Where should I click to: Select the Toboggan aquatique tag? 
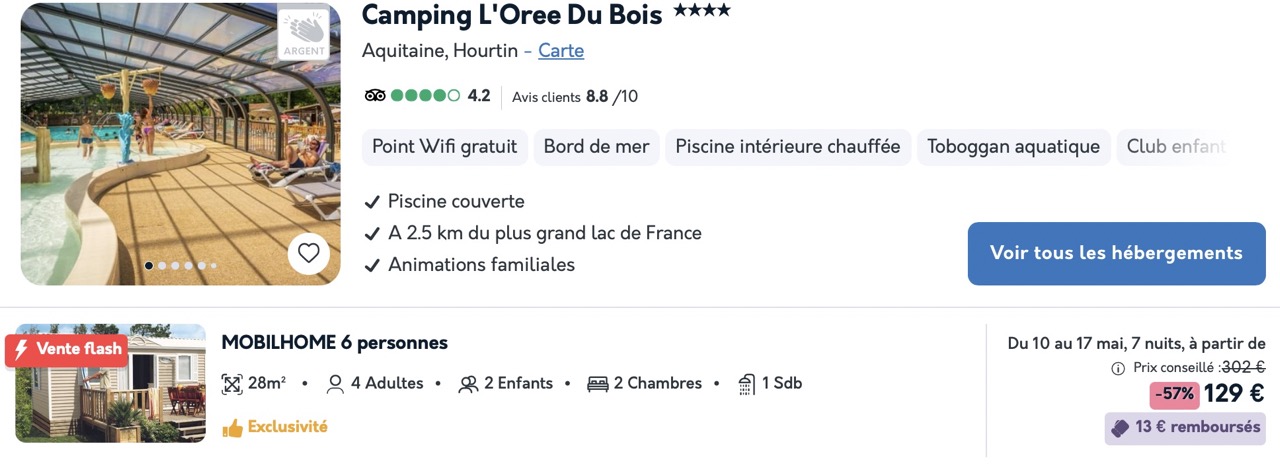pos(1013,147)
